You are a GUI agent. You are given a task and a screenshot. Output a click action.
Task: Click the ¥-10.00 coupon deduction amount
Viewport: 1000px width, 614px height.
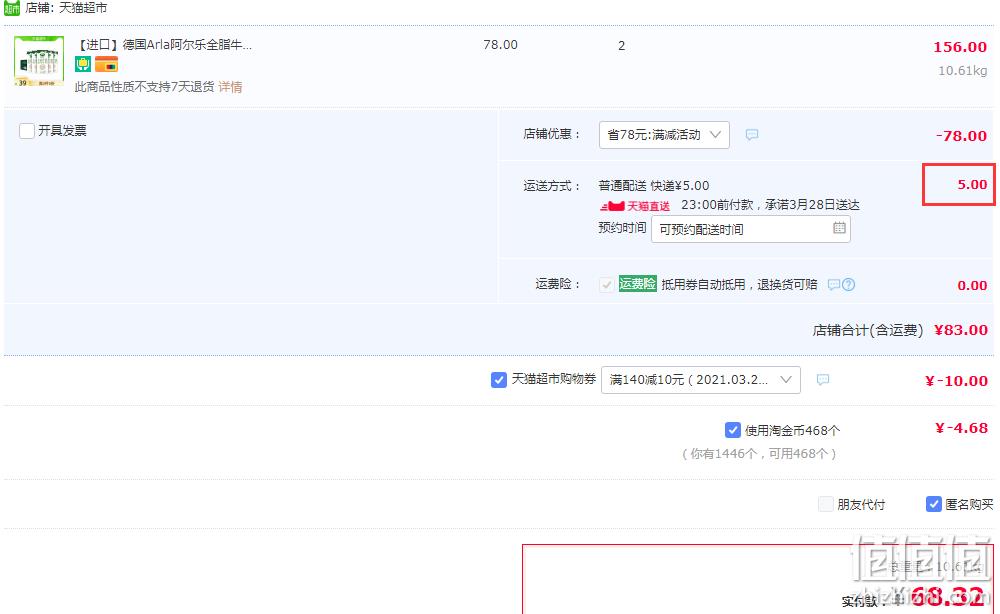click(x=956, y=381)
